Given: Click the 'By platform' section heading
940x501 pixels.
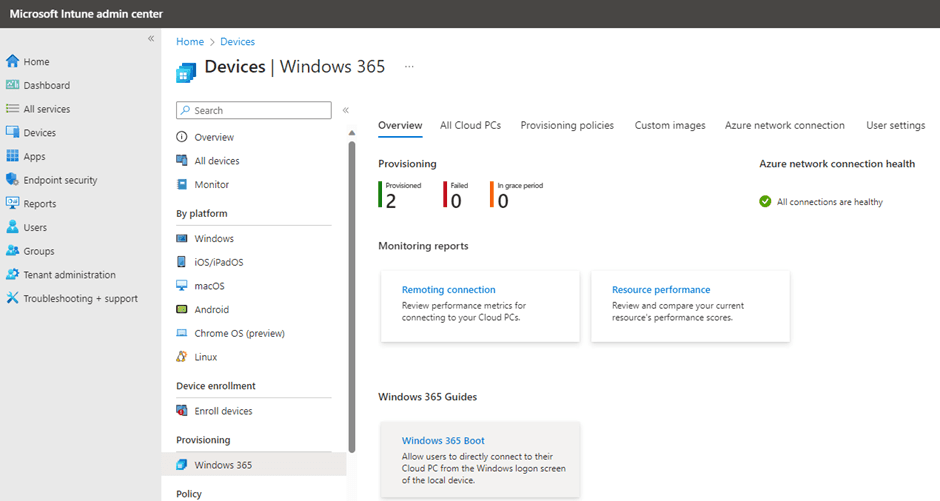Looking at the screenshot, I should 201,213.
